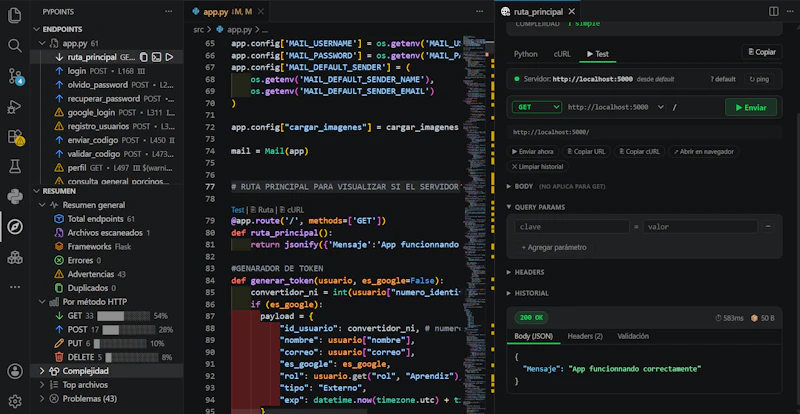The height and width of the screenshot is (414, 800).
Task: Open the localhost:5000 server dropdown
Action: (x=616, y=107)
